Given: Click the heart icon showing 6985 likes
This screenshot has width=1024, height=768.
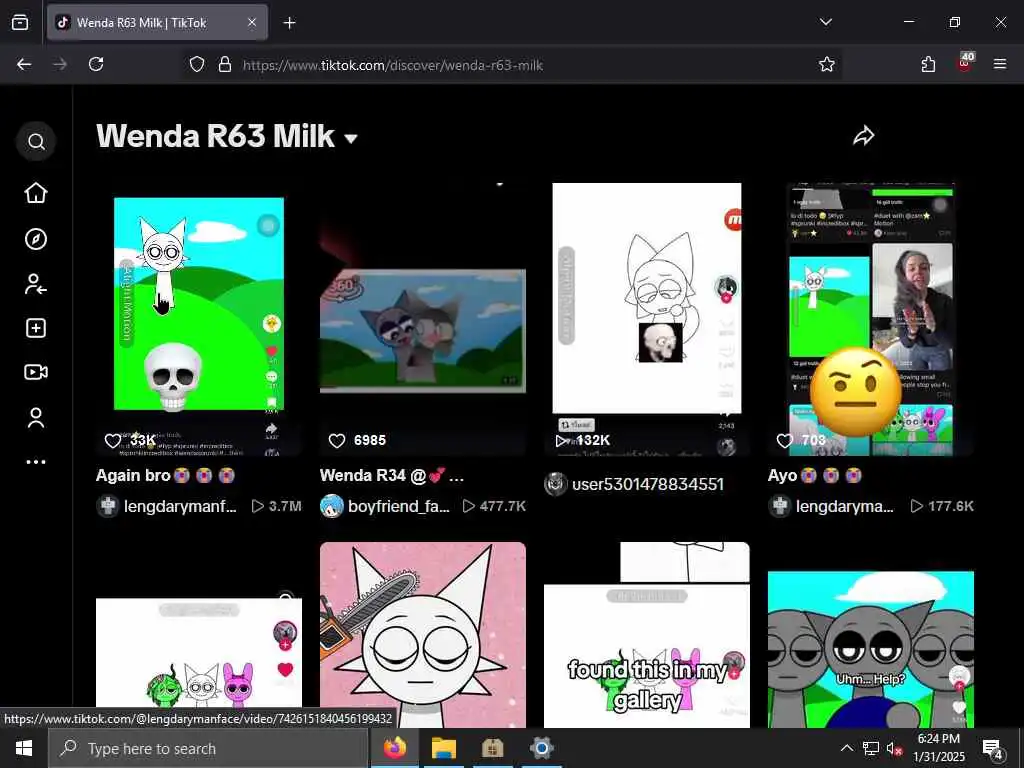Looking at the screenshot, I should point(337,441).
